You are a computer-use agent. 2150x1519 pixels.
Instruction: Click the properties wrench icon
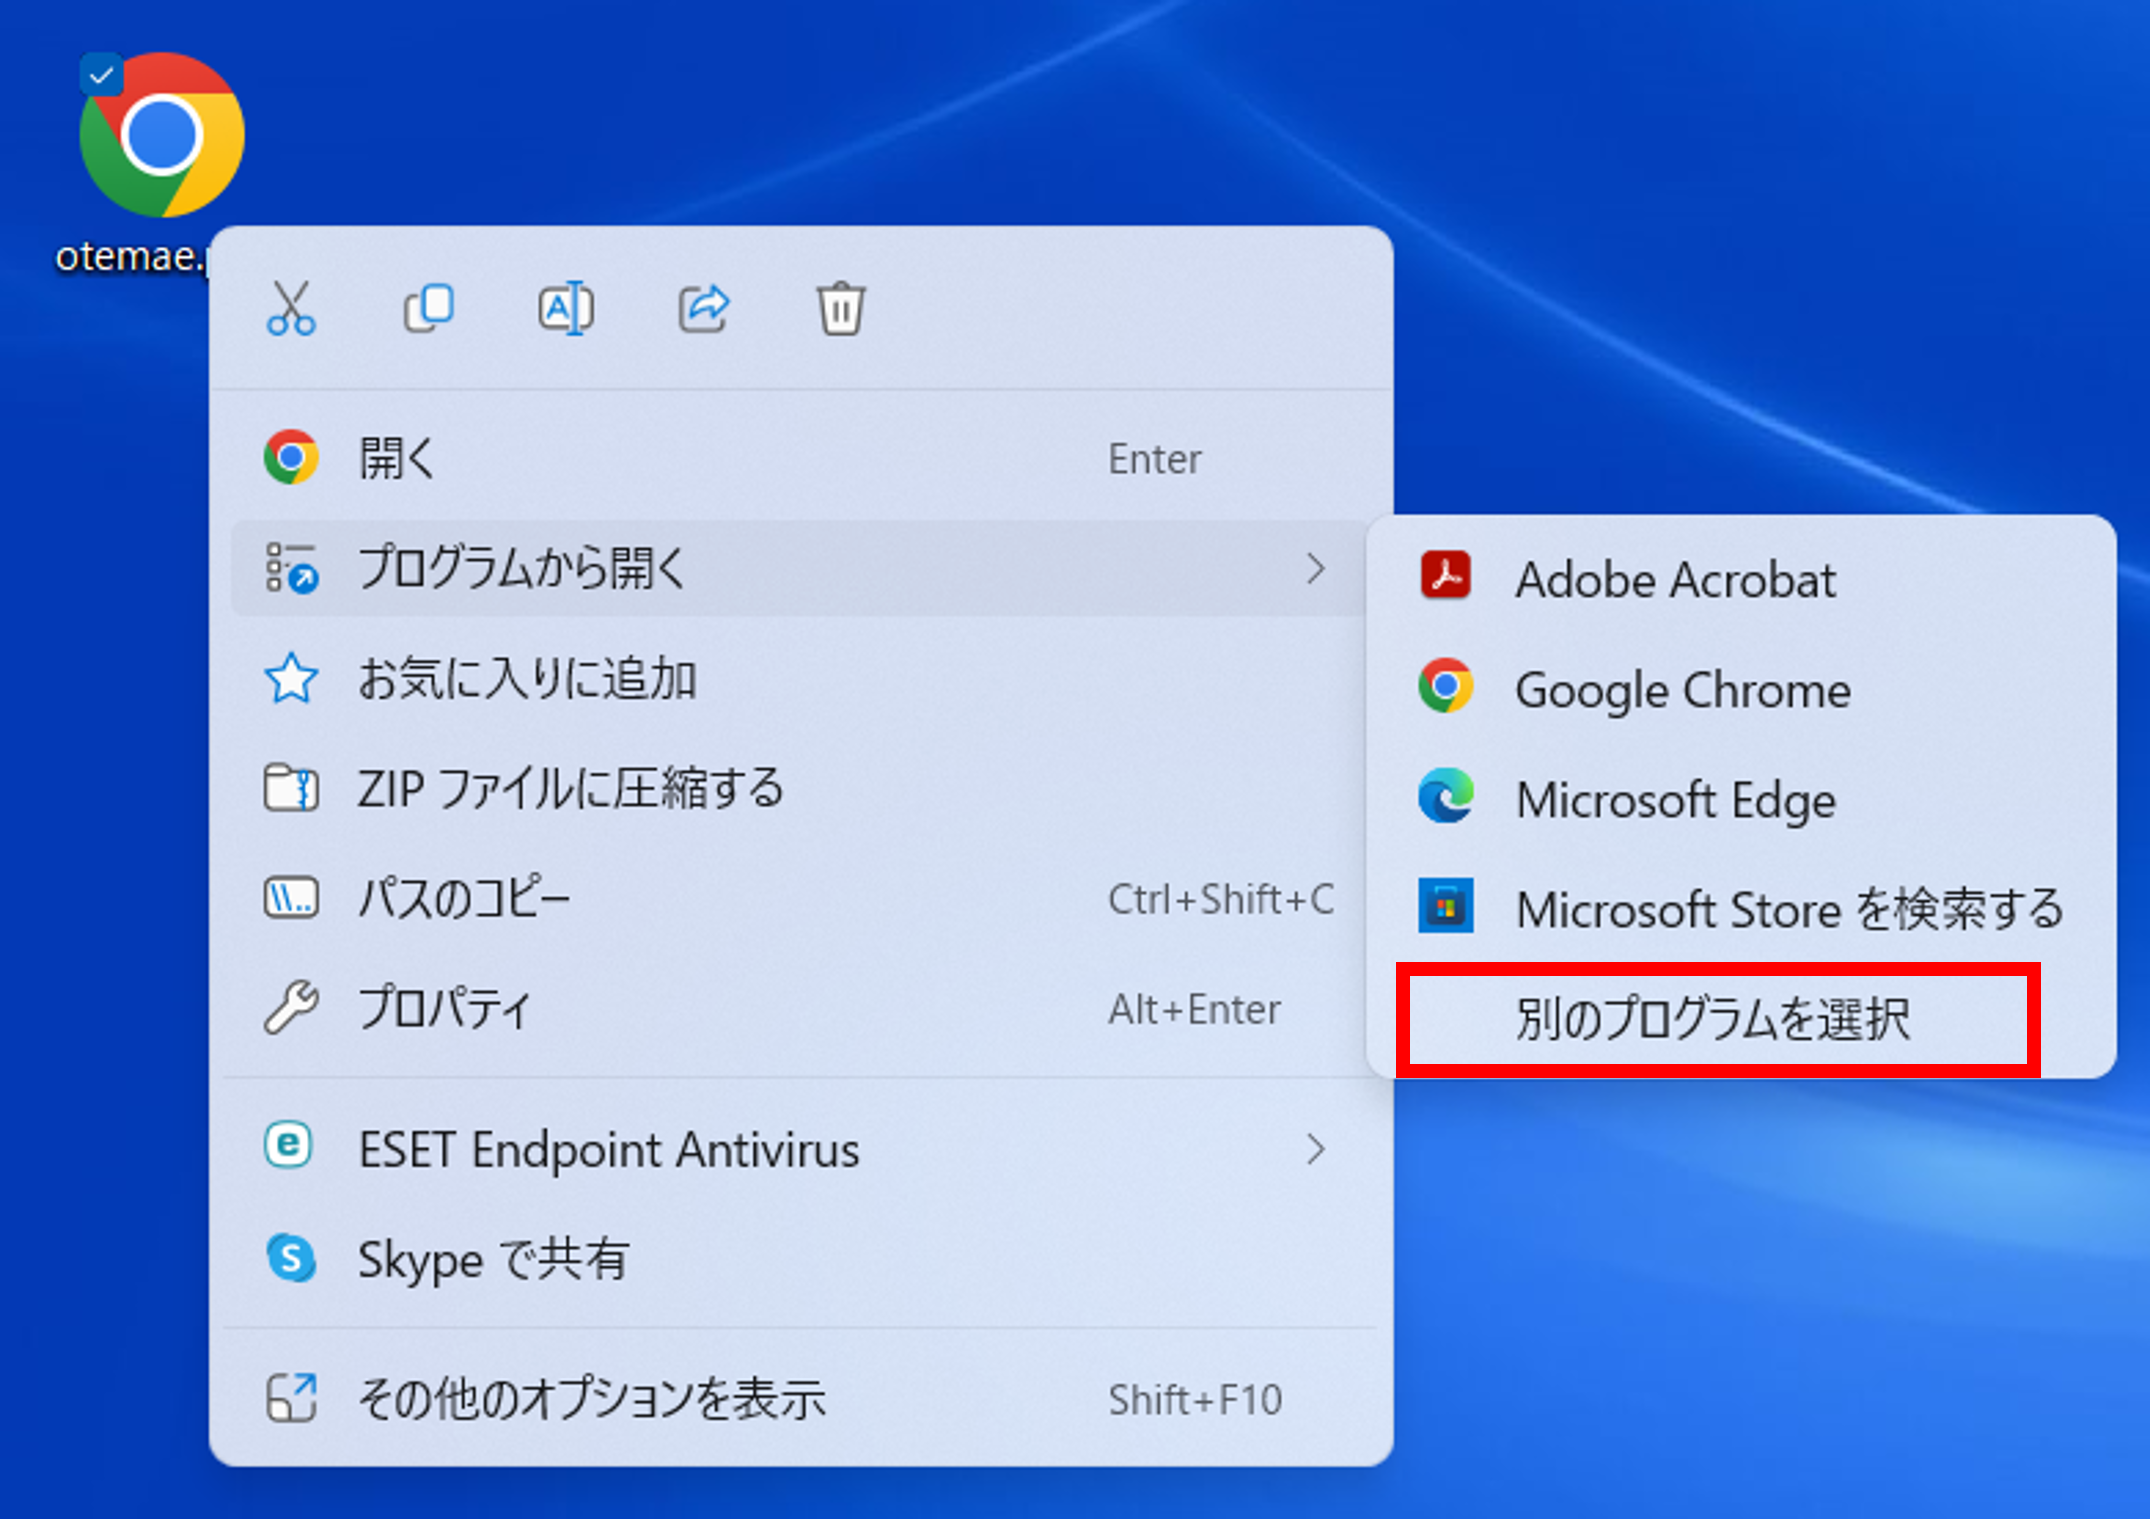pyautogui.click(x=291, y=1007)
